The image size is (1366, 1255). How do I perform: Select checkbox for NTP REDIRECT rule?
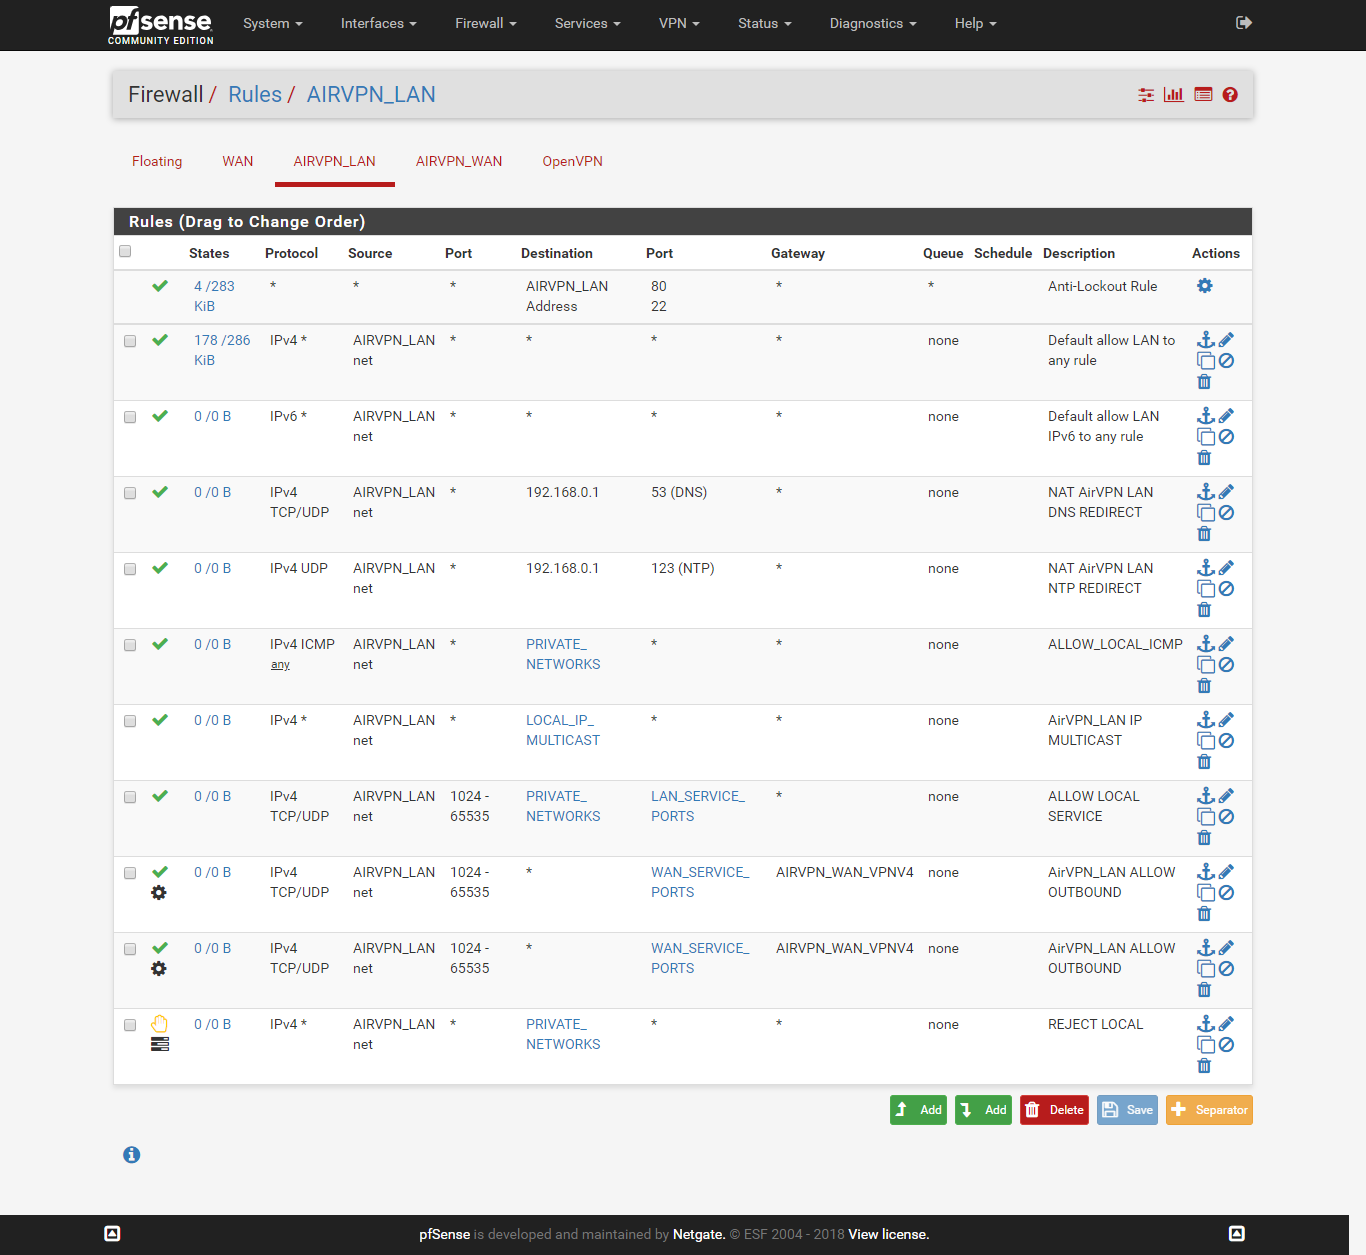click(x=130, y=569)
